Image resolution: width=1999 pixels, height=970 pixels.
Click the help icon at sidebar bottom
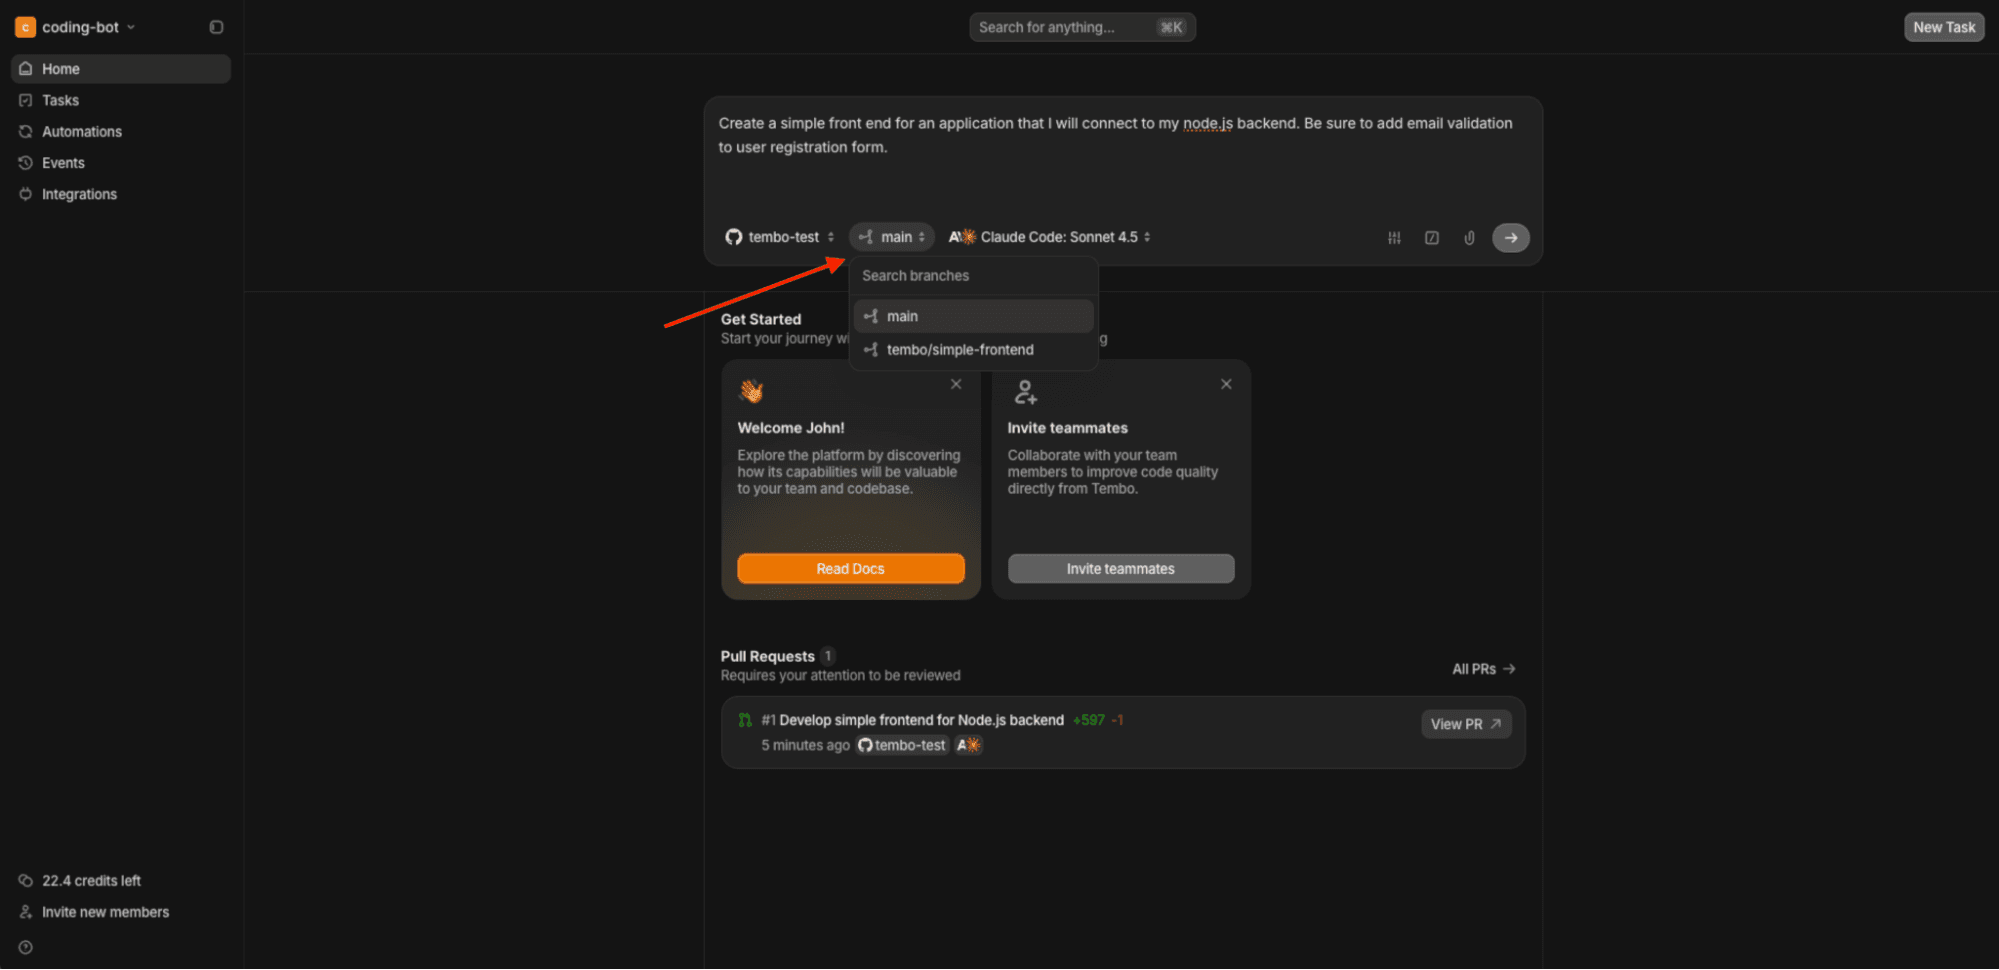(x=26, y=947)
